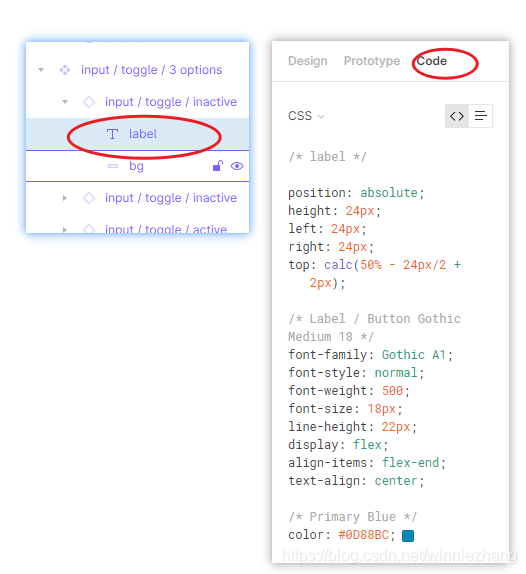Viewport: 526px width, 574px height.
Task: Open the Code tab
Action: 432,61
